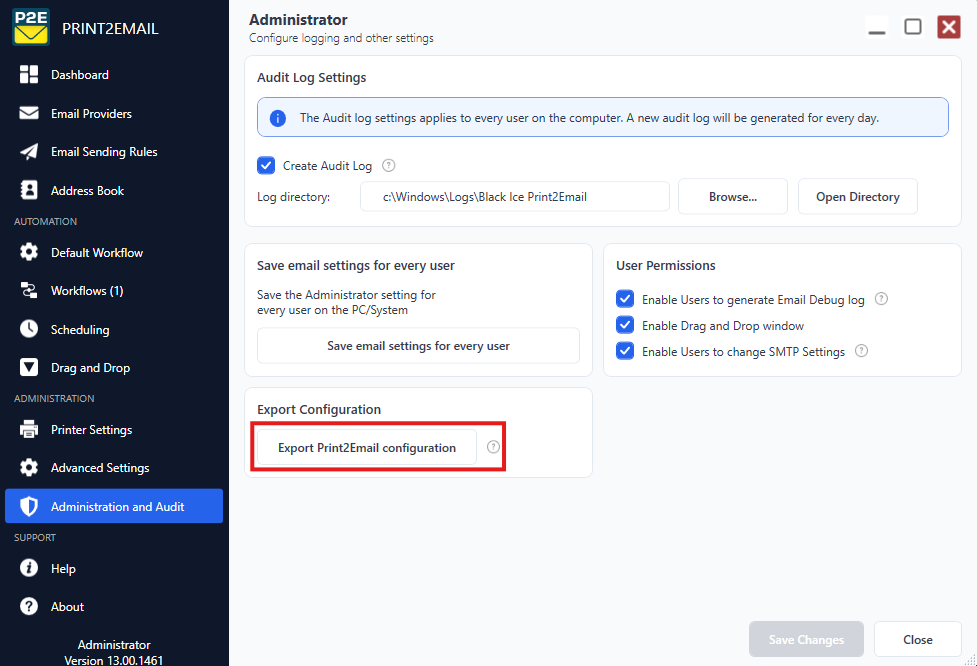Click the Administration and Audit shield icon
The image size is (977, 666).
(29, 507)
